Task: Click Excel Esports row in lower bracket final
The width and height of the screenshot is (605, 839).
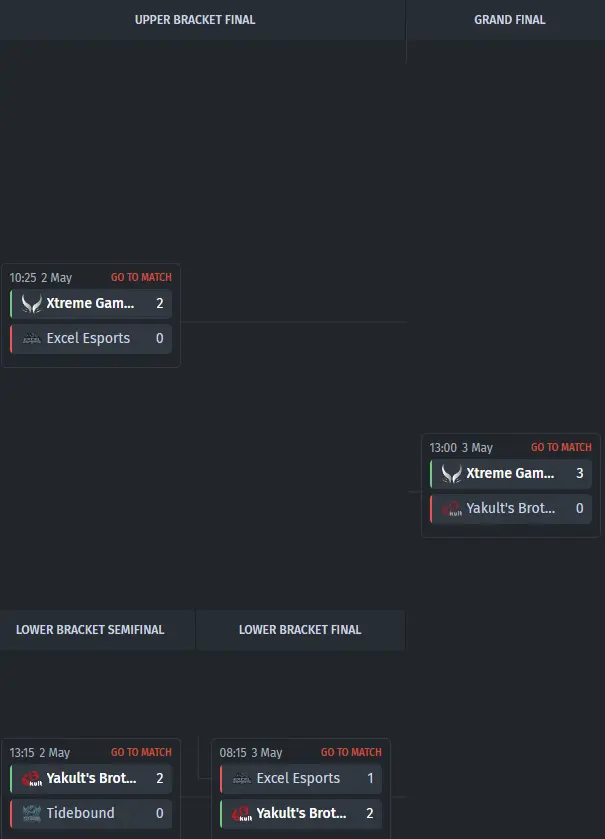Action: pyautogui.click(x=300, y=778)
